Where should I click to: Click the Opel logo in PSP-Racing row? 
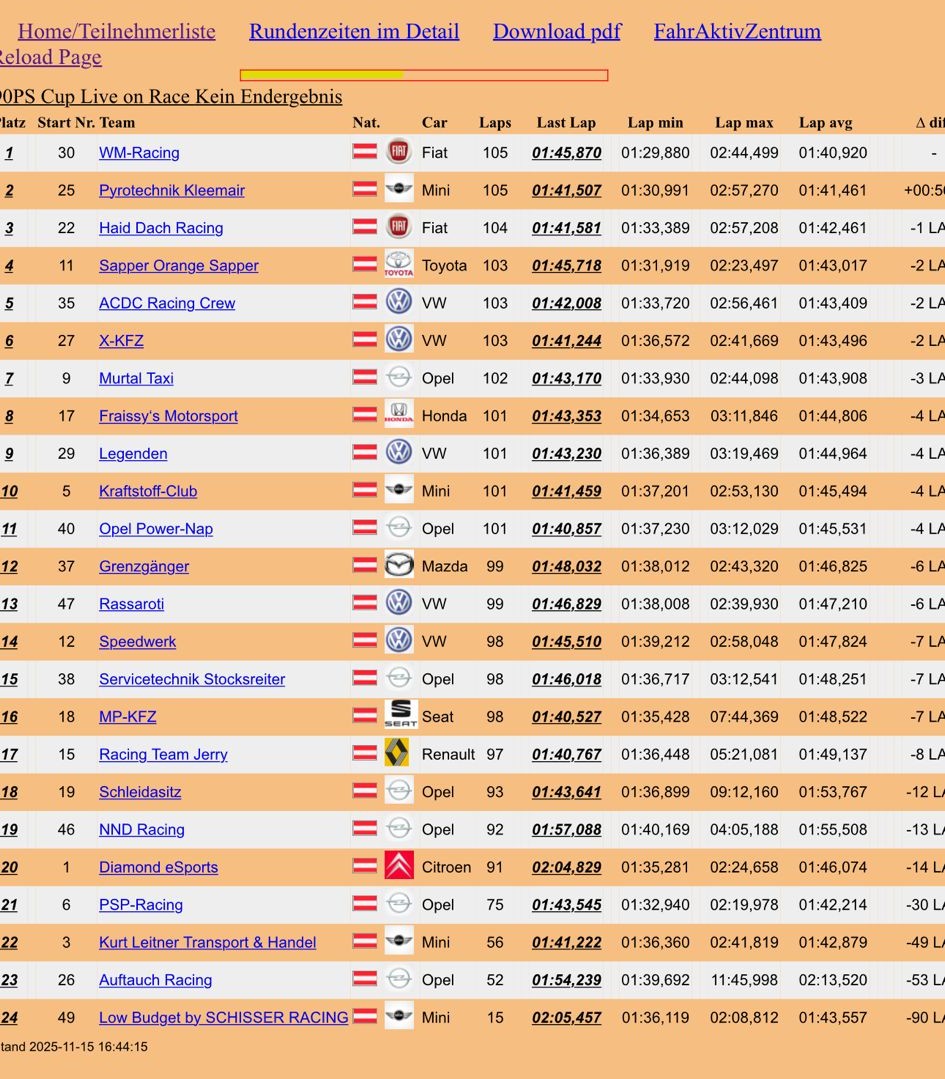tap(399, 904)
